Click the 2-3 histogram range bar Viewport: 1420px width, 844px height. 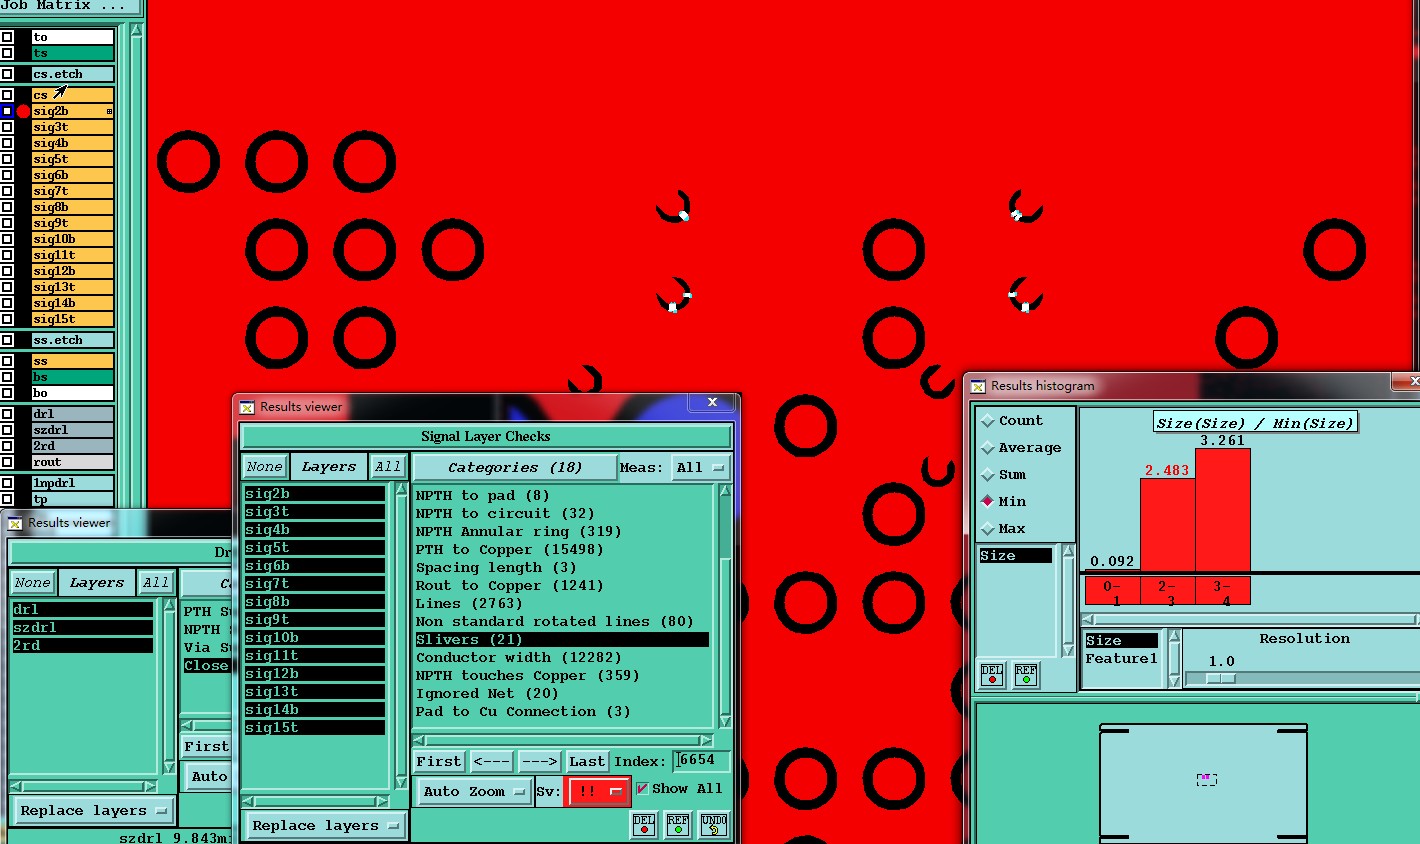1167,591
